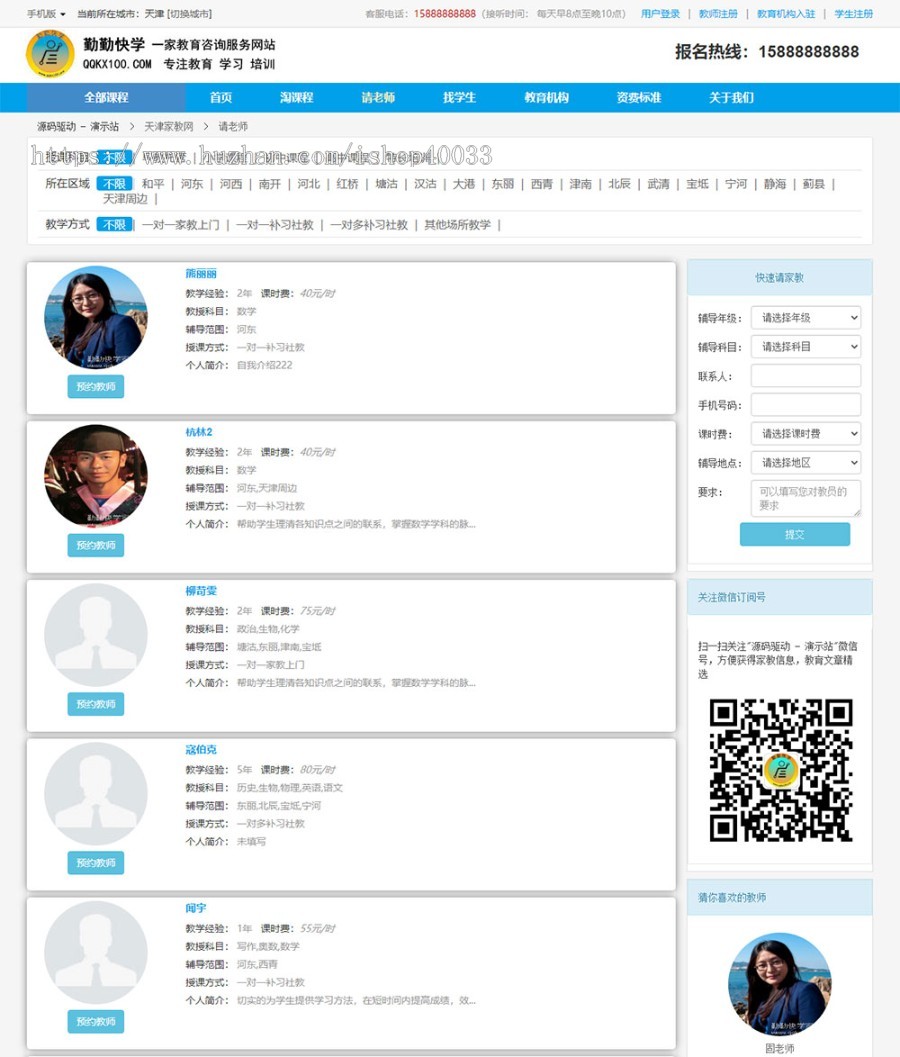Open the 资费标准 navigation tab
The height and width of the screenshot is (1057, 900).
638,98
